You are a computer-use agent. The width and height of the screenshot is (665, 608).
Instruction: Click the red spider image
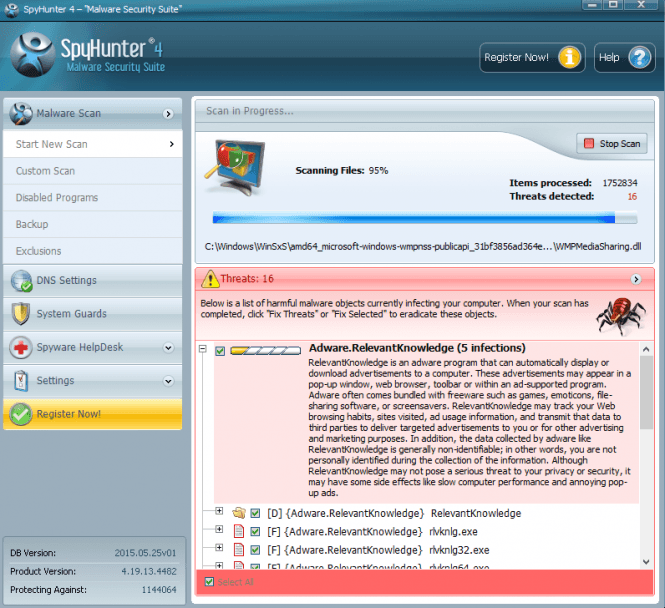click(x=621, y=316)
